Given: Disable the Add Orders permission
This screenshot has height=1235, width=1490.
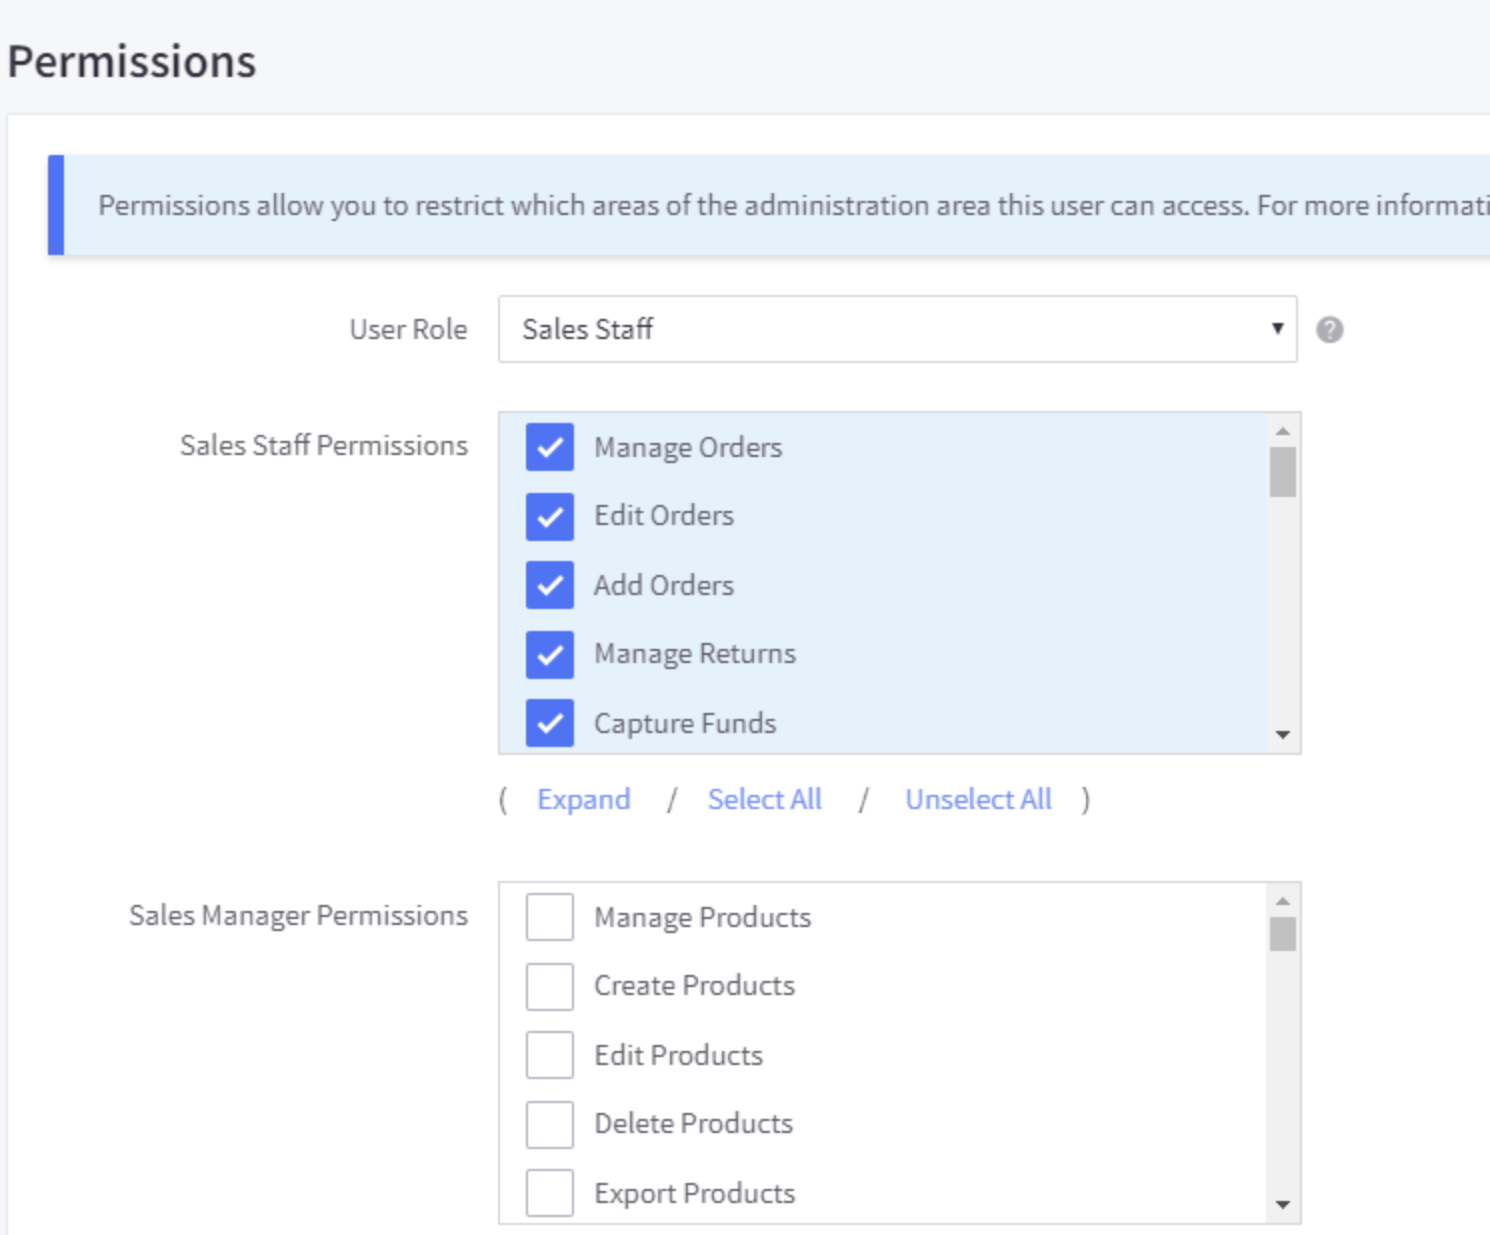Looking at the screenshot, I should 550,585.
